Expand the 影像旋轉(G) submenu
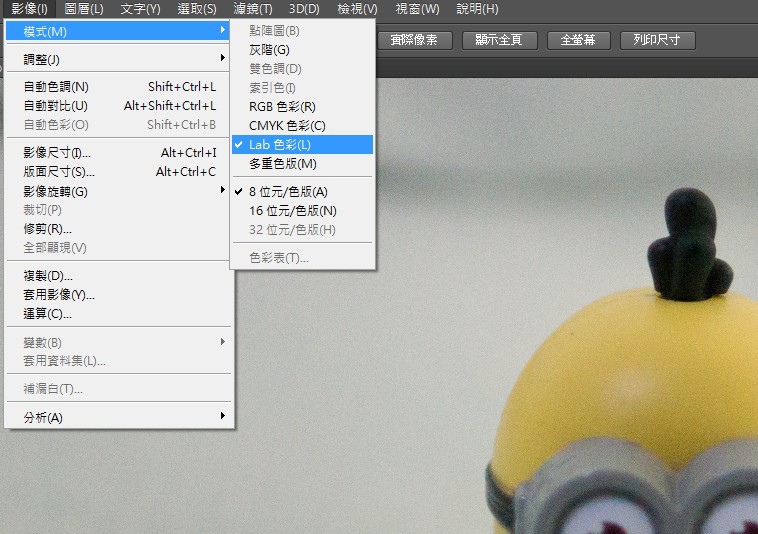This screenshot has width=758, height=534. tap(117, 191)
